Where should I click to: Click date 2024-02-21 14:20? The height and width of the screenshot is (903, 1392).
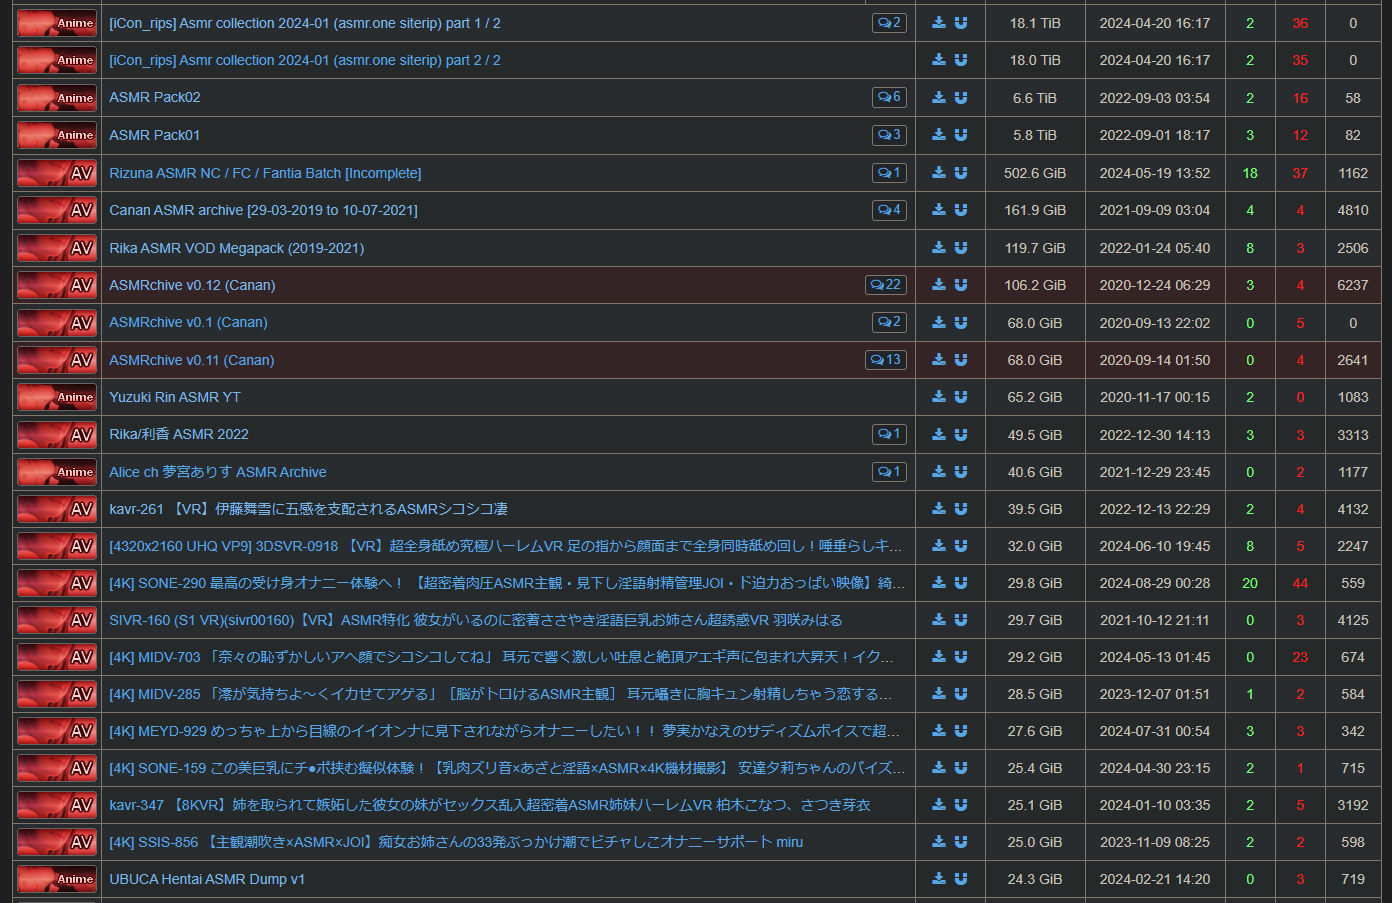tap(1155, 879)
